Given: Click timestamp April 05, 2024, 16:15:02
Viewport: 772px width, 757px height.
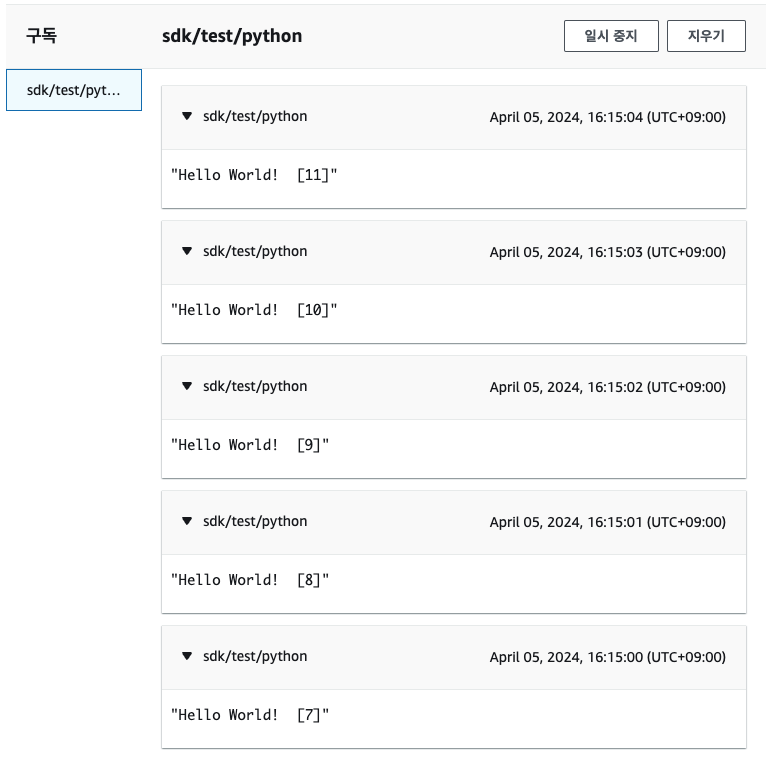Looking at the screenshot, I should tap(608, 387).
